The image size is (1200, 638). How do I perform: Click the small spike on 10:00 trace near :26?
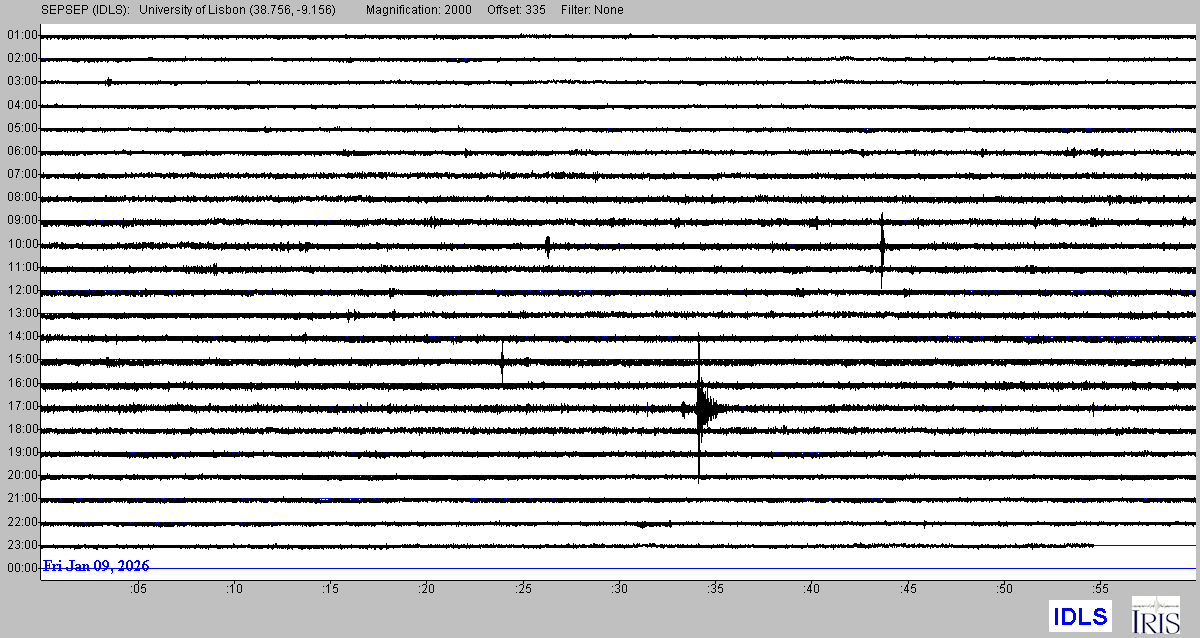548,246
